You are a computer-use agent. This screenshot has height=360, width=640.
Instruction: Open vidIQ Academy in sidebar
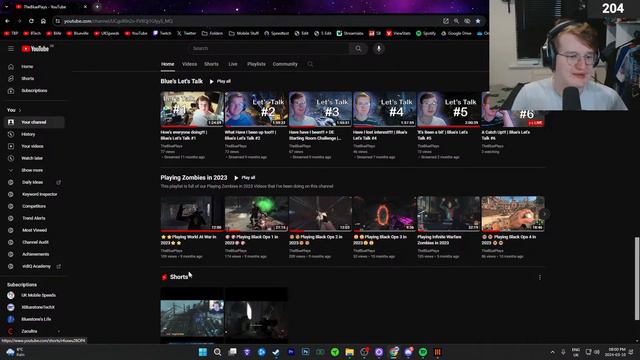pyautogui.click(x=35, y=267)
